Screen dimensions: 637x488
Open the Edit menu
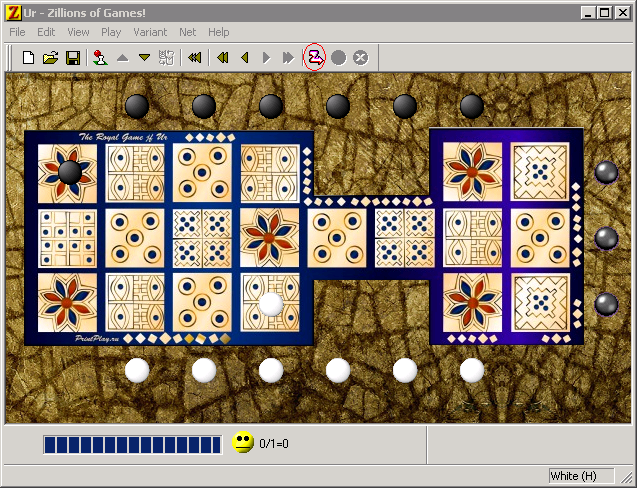point(46,32)
